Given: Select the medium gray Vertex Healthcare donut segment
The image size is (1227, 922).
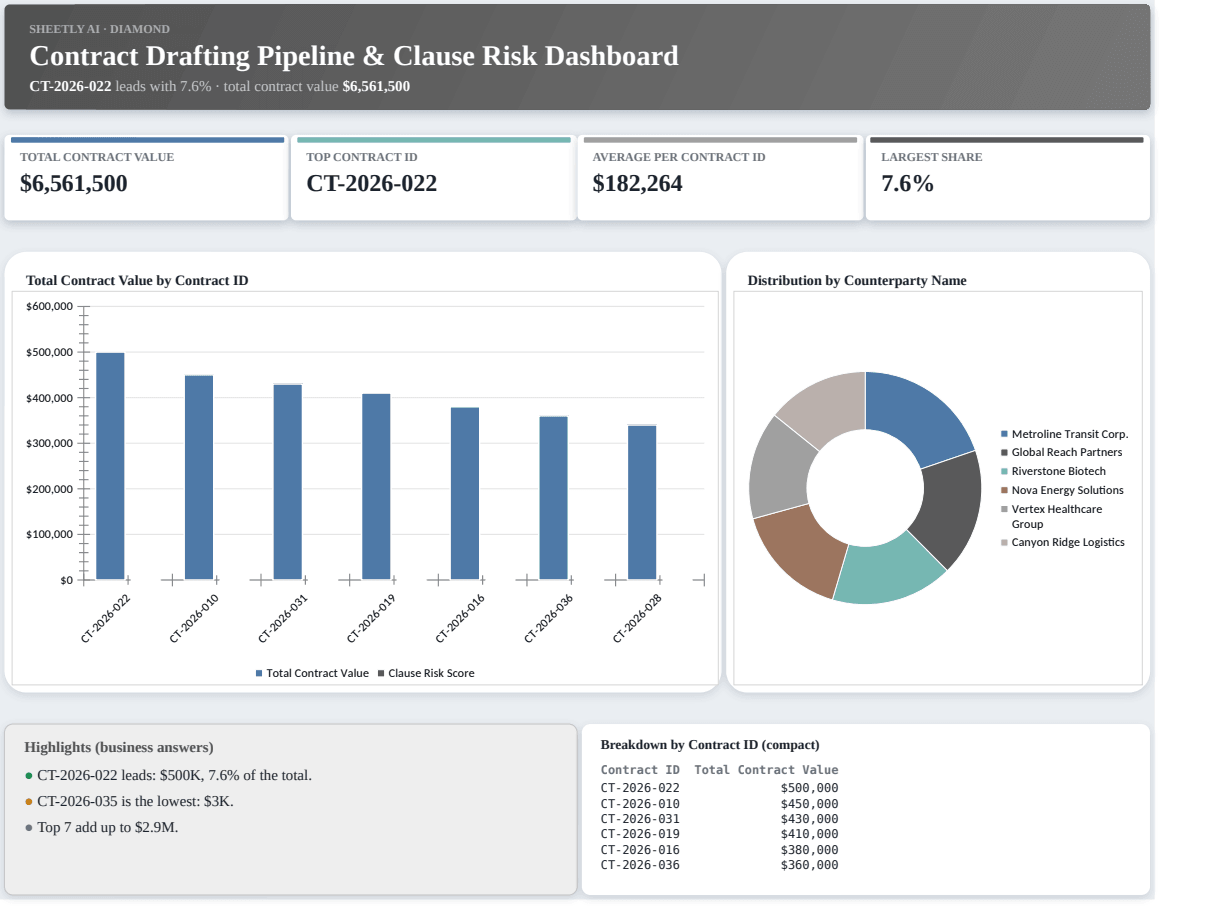Looking at the screenshot, I should click(x=778, y=469).
